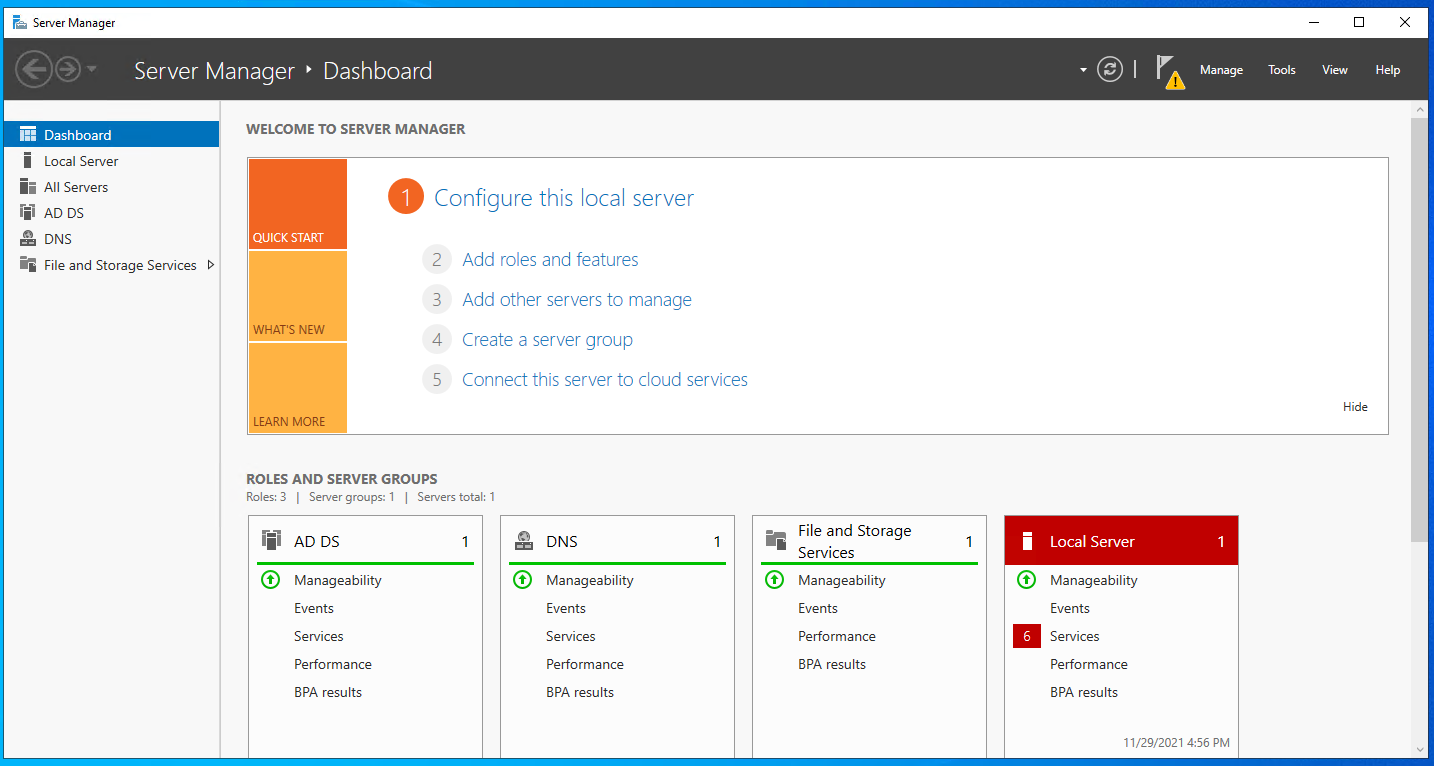Open the dropdown arrow left of Refresh
This screenshot has width=1434, height=766.
pyautogui.click(x=1083, y=70)
